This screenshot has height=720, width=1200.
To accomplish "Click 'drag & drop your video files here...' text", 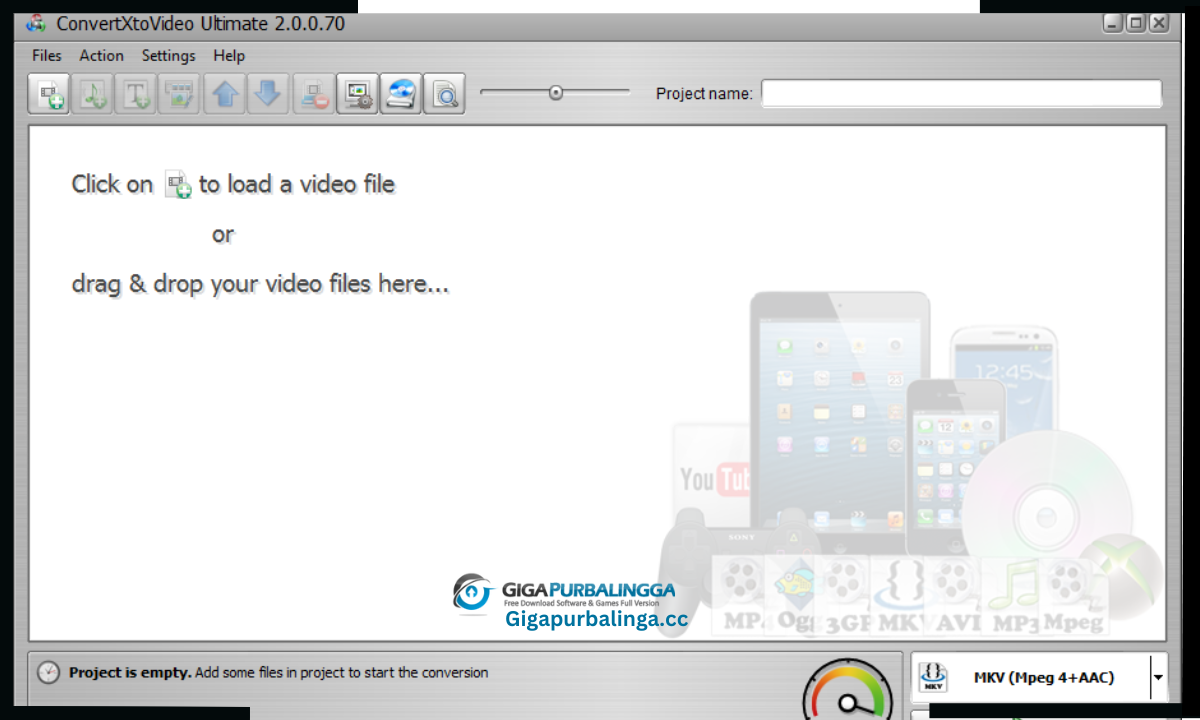I will tap(260, 284).
